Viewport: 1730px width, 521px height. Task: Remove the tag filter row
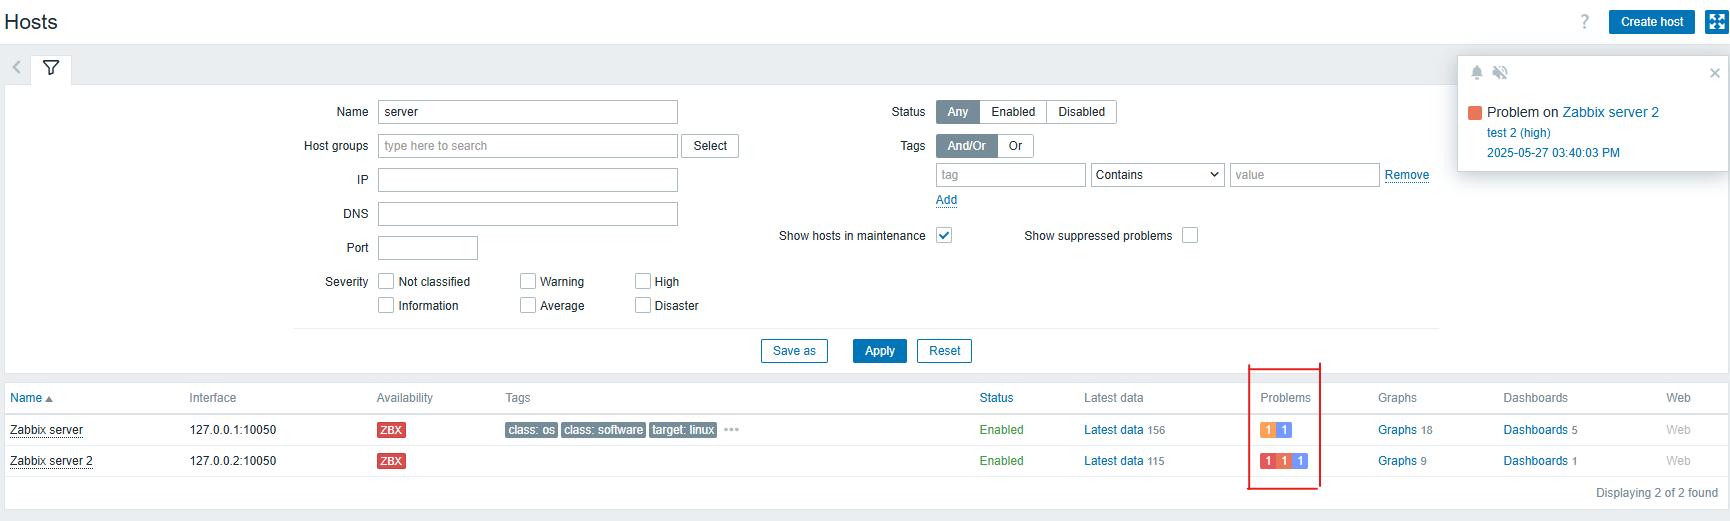click(x=1407, y=175)
